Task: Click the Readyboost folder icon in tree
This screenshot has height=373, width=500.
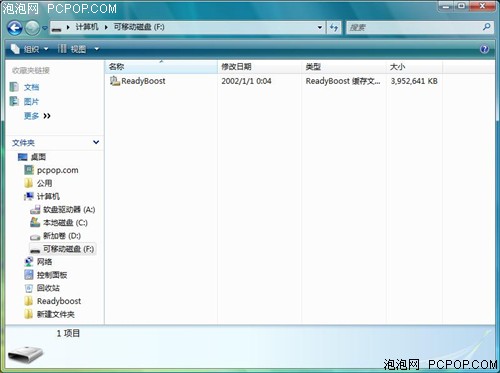Action: click(x=29, y=301)
